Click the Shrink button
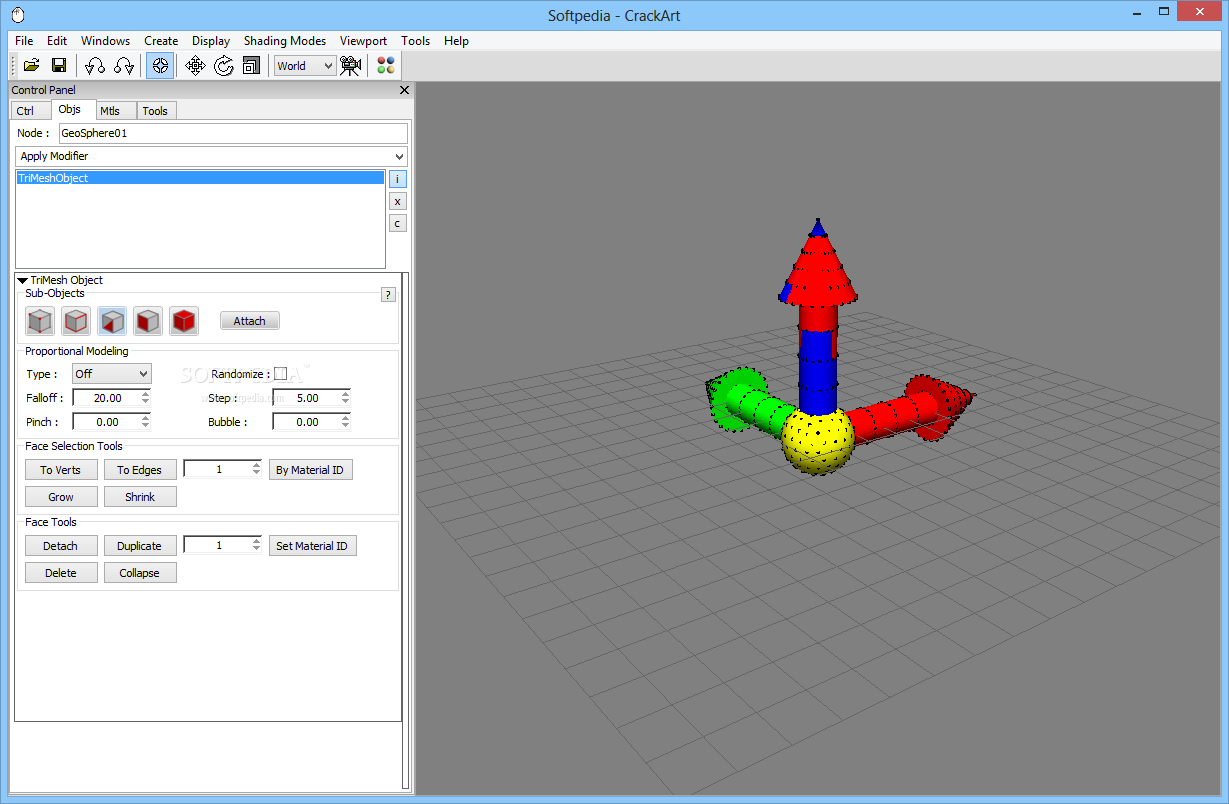Viewport: 1229px width, 804px height. pyautogui.click(x=140, y=497)
